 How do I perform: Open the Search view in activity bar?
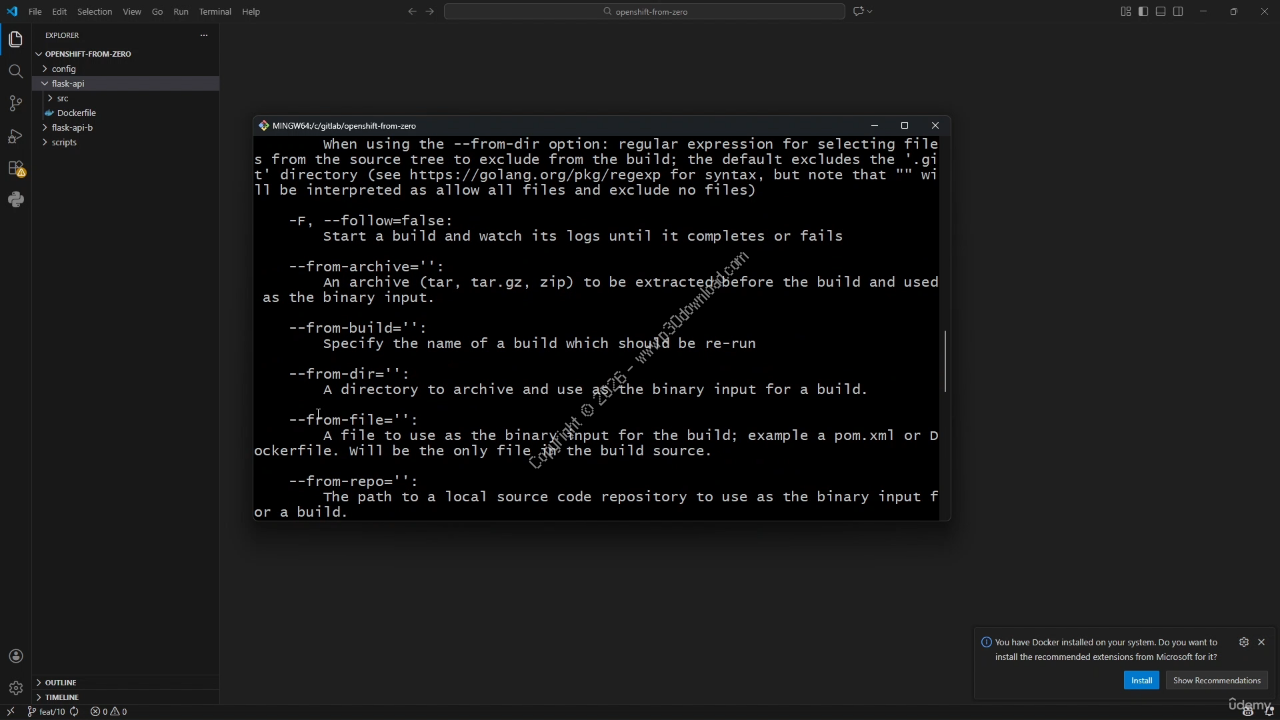tap(15, 71)
